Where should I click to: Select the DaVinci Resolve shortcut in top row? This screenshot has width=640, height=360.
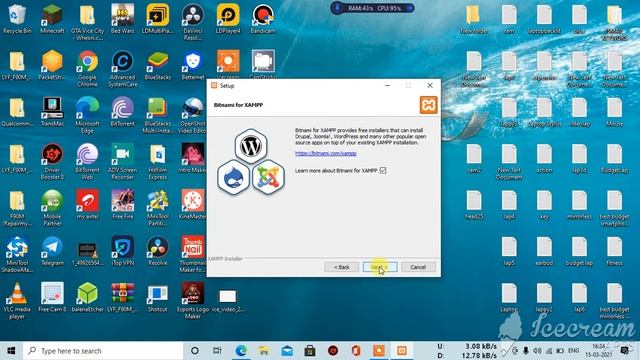point(193,22)
